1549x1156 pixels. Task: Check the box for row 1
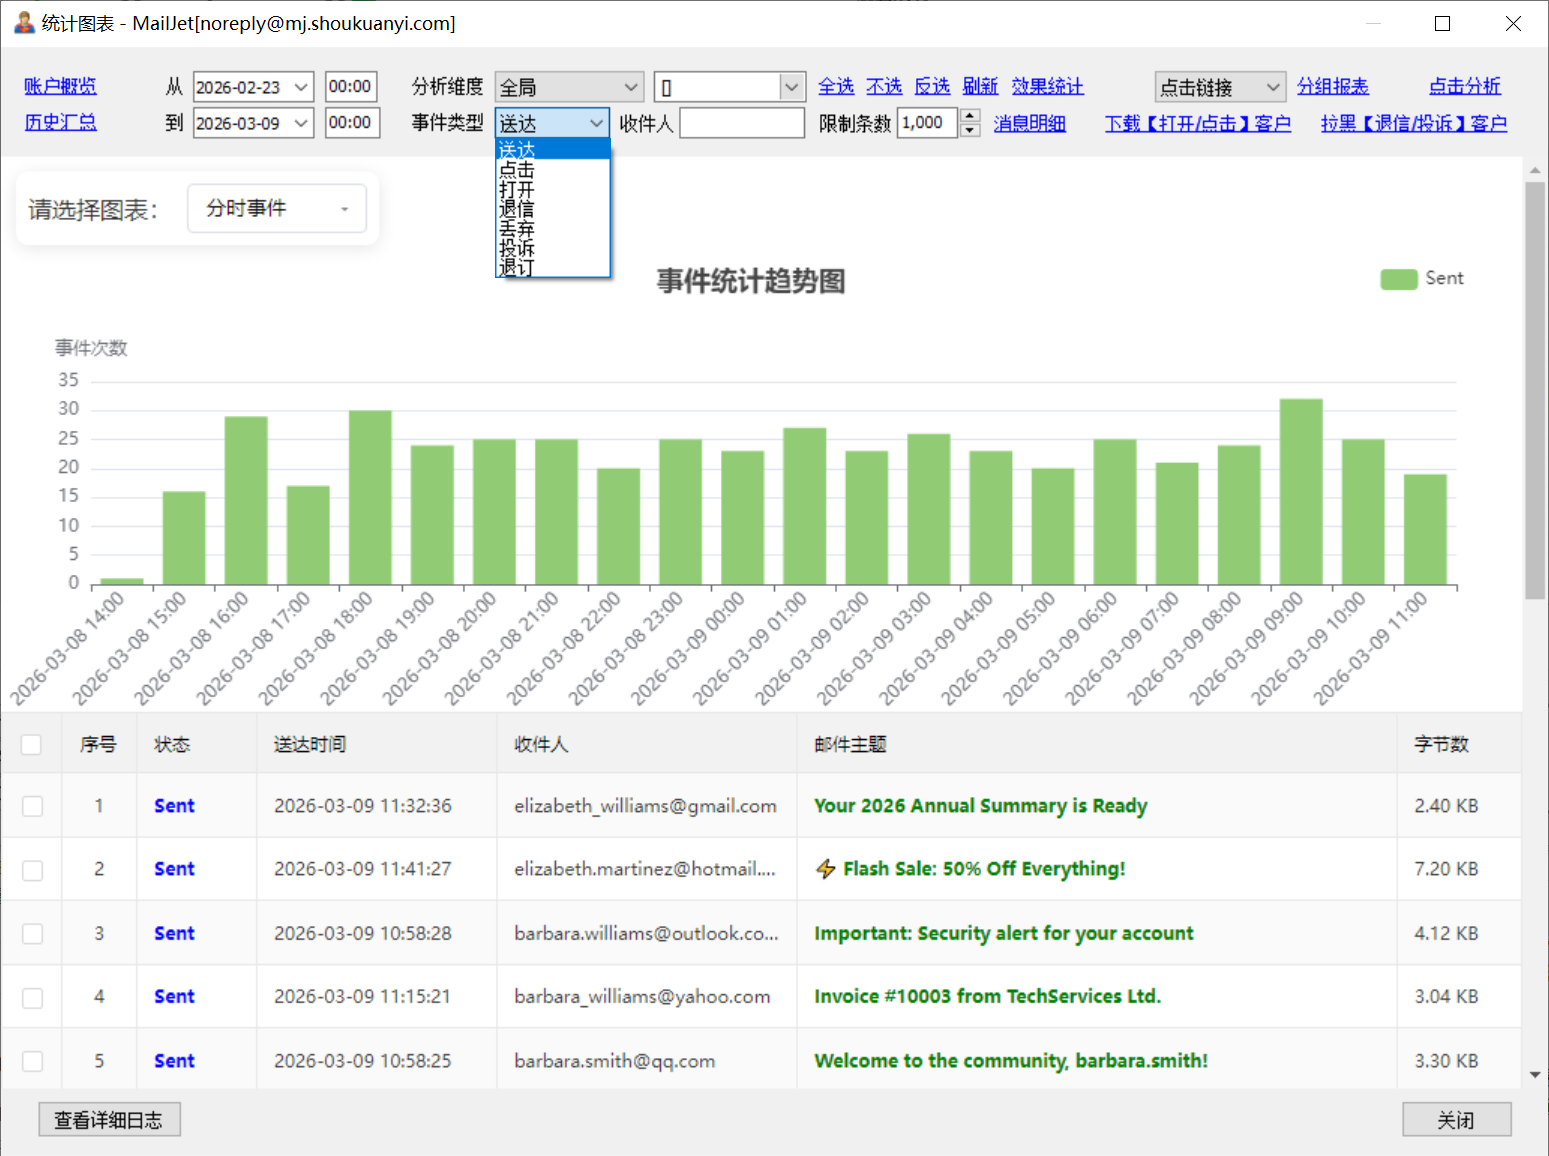(x=33, y=806)
